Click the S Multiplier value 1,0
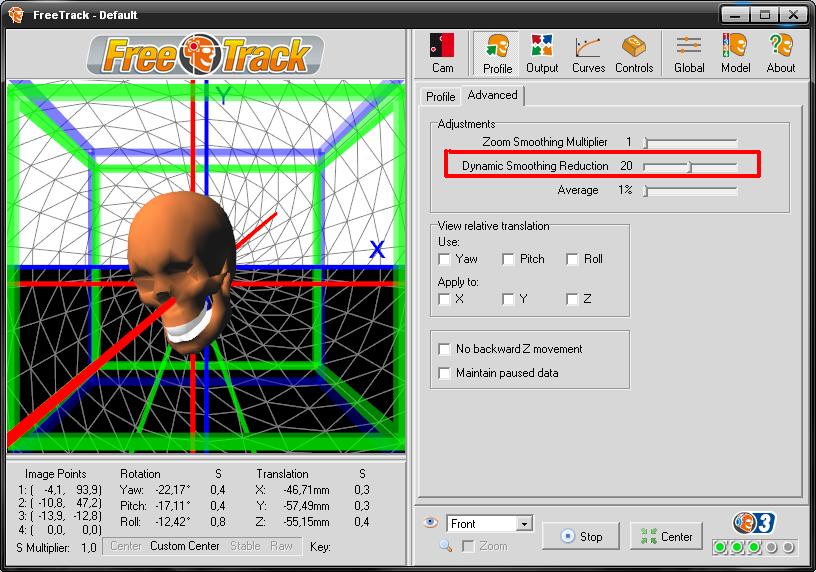The image size is (816, 572). (88, 548)
